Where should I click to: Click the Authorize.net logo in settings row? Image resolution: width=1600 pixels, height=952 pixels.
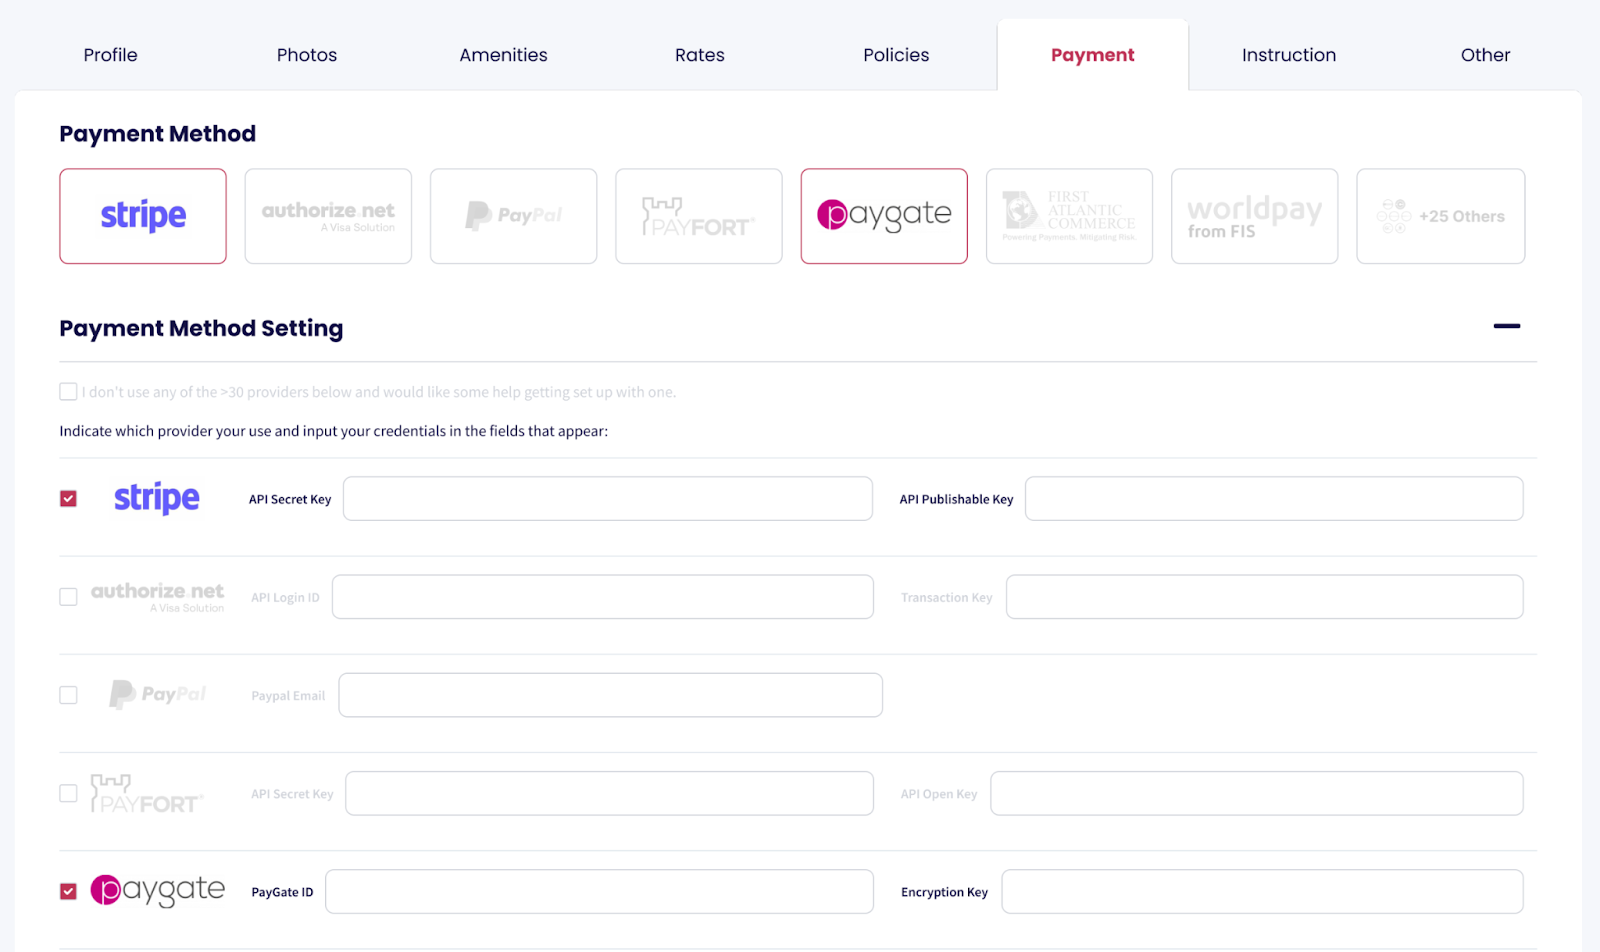(158, 597)
